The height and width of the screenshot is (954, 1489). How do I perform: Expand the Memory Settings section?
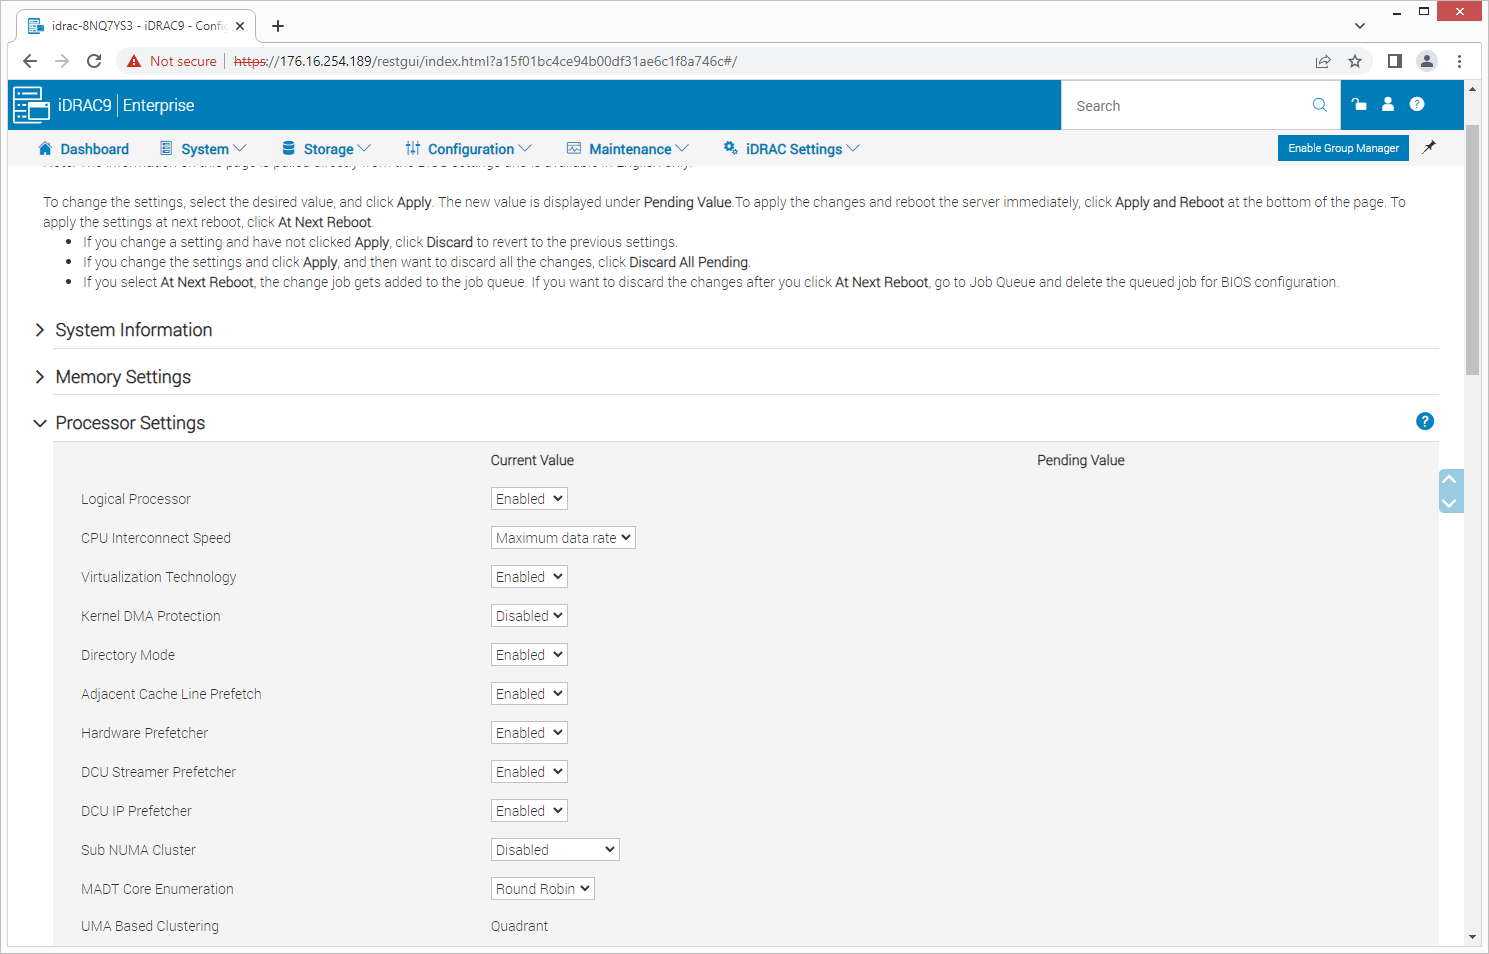[x=123, y=377]
